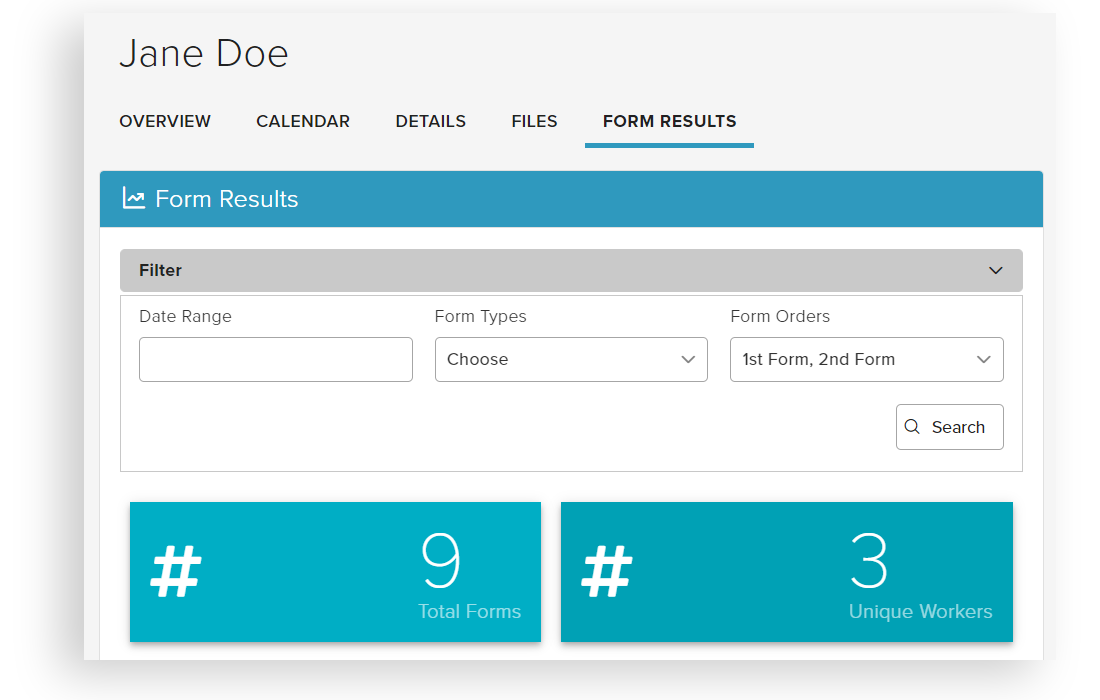The height and width of the screenshot is (700, 1100).
Task: Open the Form Types dropdown
Action: (x=571, y=360)
